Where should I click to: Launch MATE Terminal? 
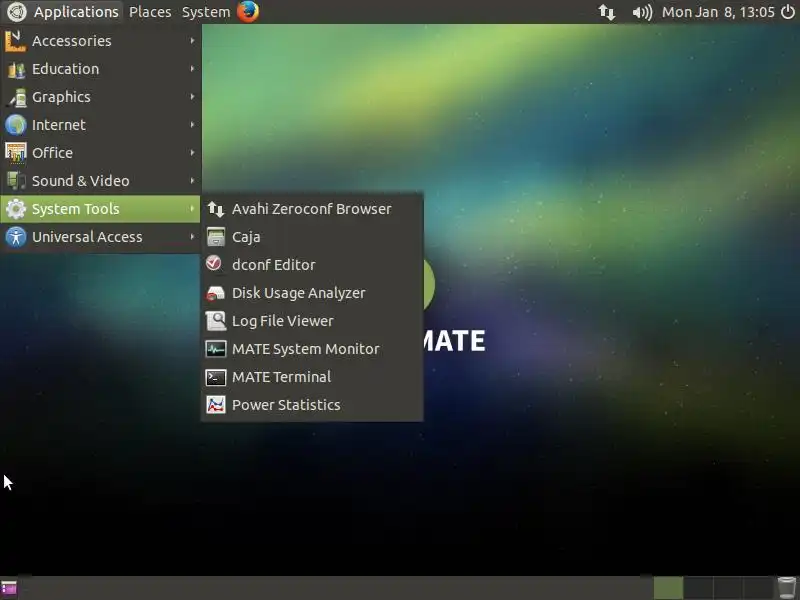click(281, 377)
